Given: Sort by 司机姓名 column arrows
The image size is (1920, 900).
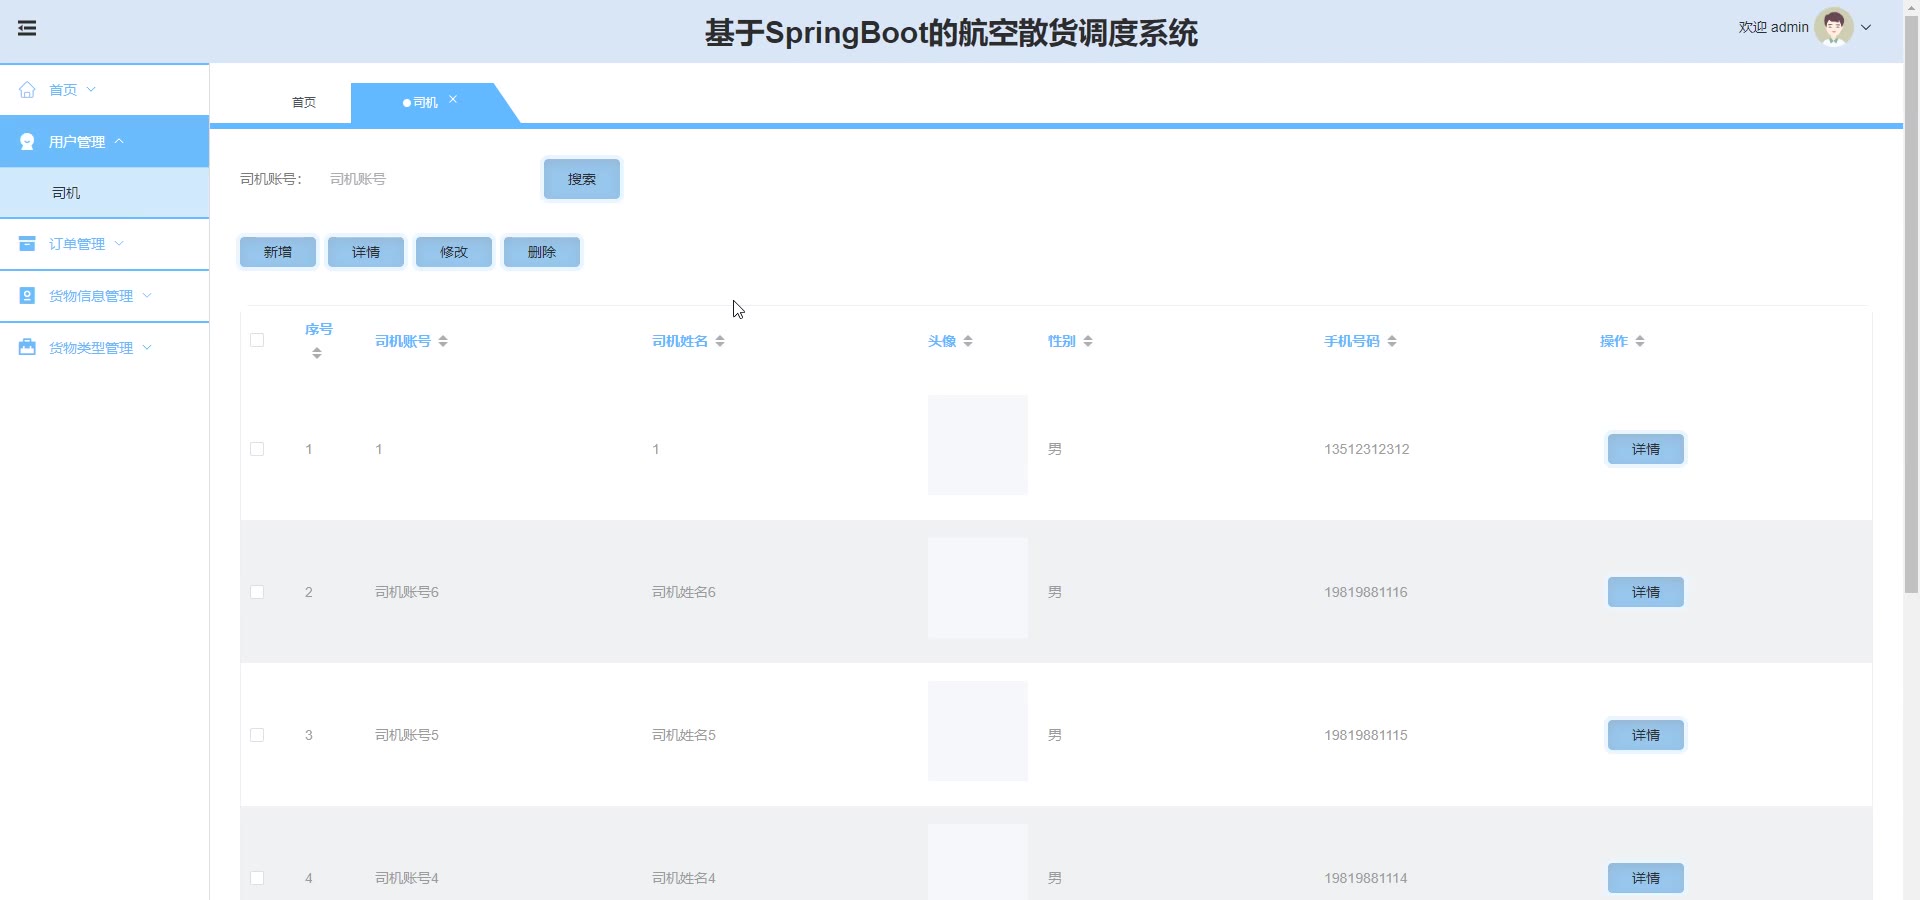Looking at the screenshot, I should [720, 342].
